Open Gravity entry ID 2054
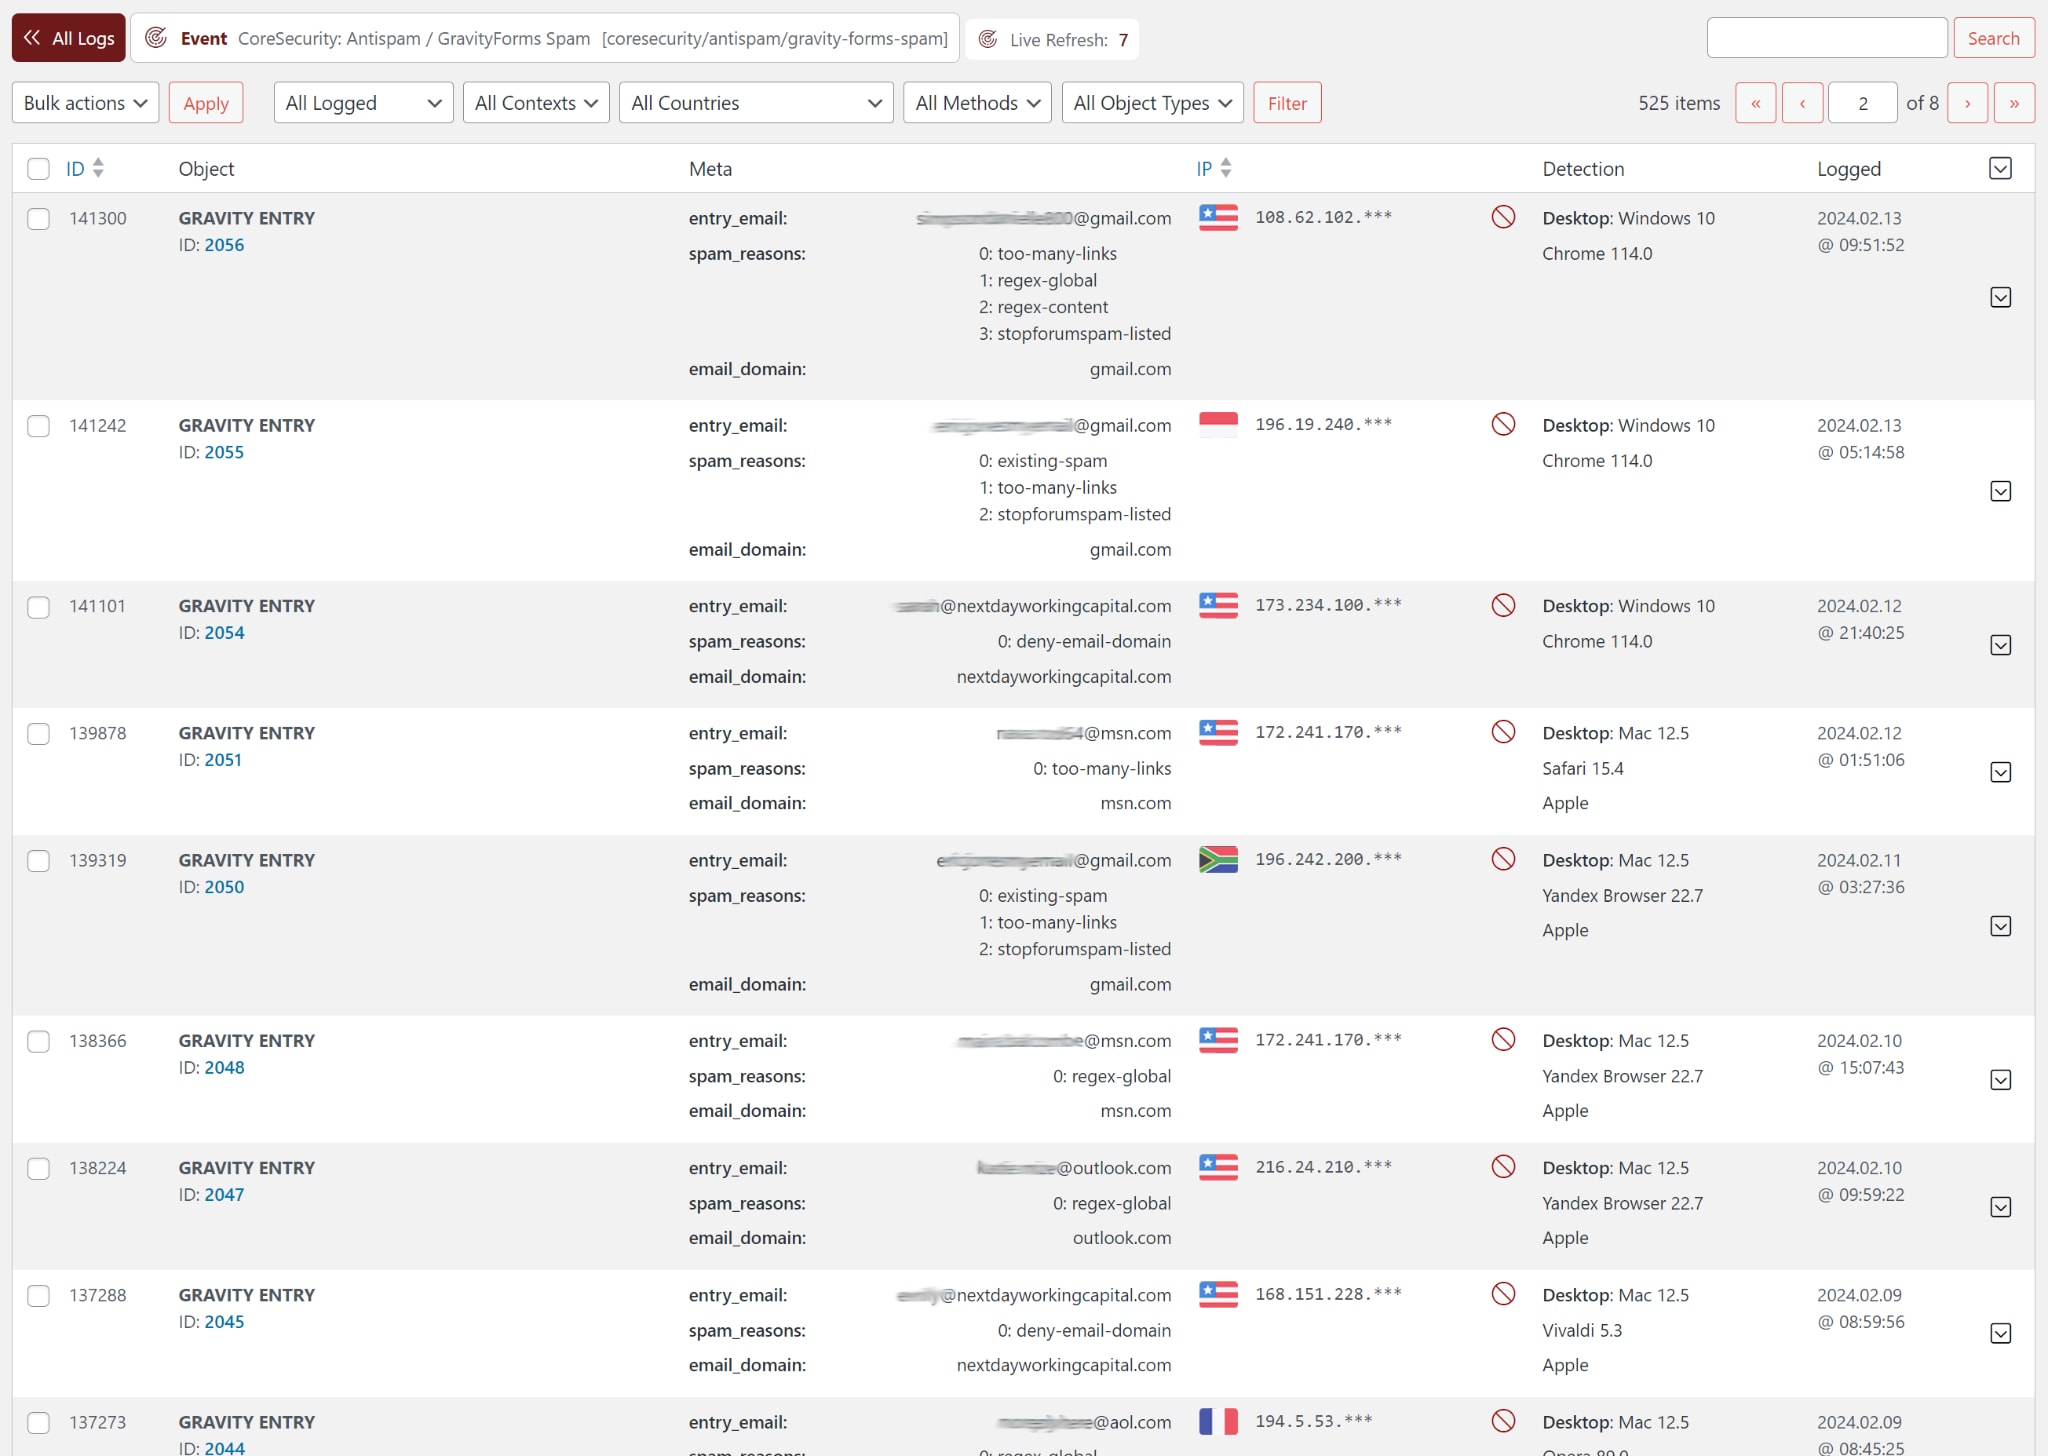Screen dimensions: 2048x1456 pos(224,633)
